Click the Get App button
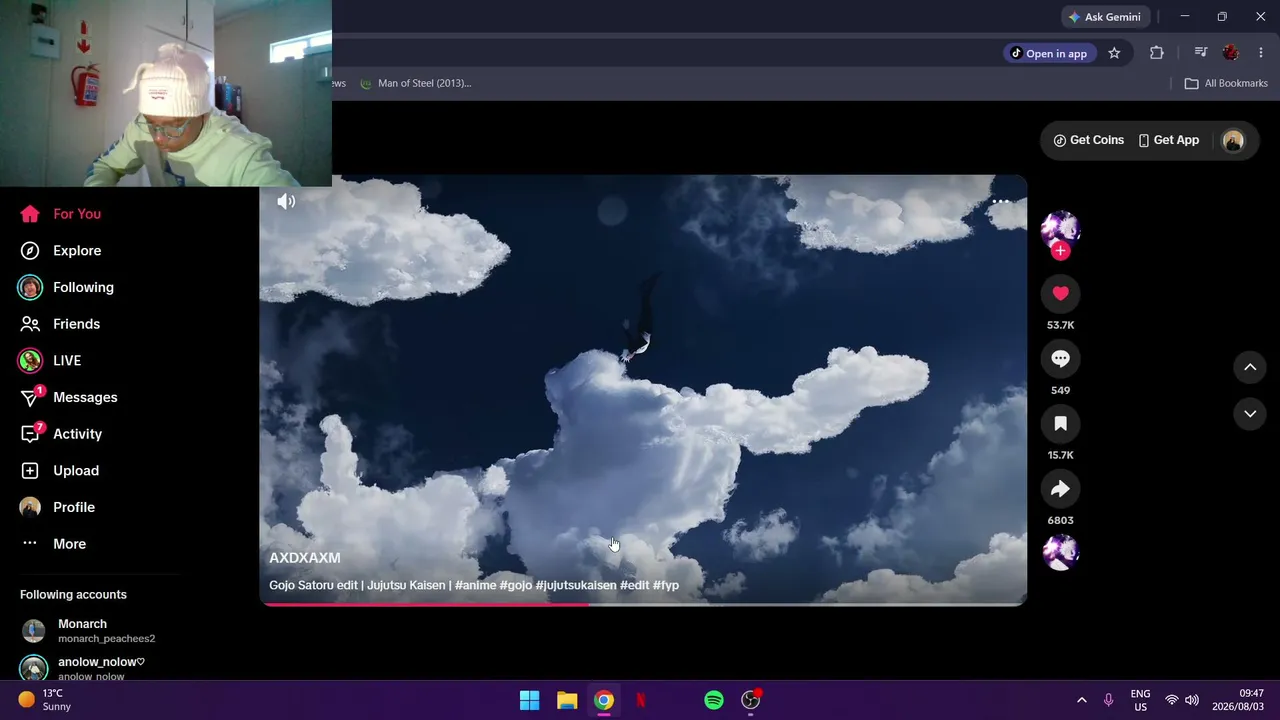This screenshot has height=720, width=1280. [1168, 140]
